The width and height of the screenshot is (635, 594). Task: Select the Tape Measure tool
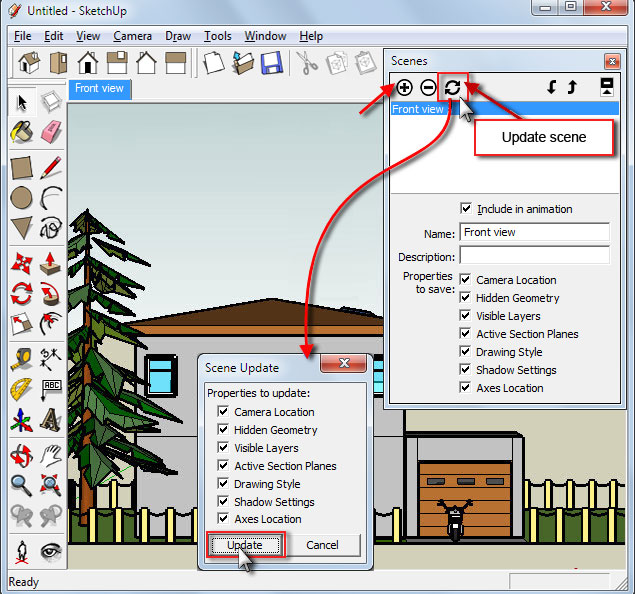[22, 359]
